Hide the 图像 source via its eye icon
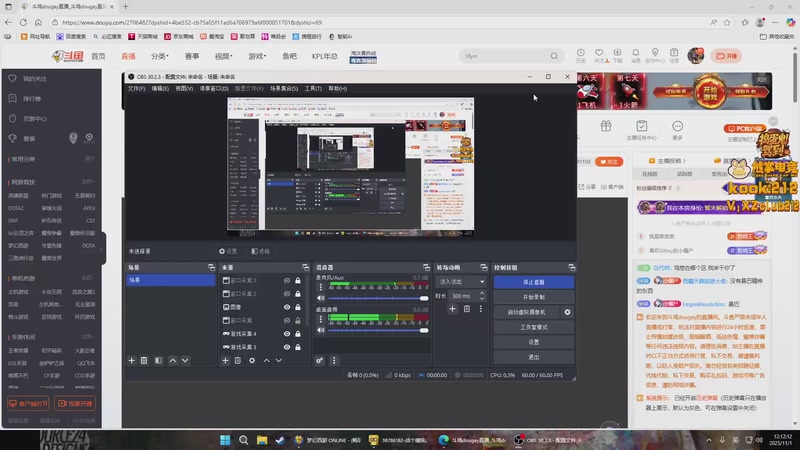 coord(287,307)
